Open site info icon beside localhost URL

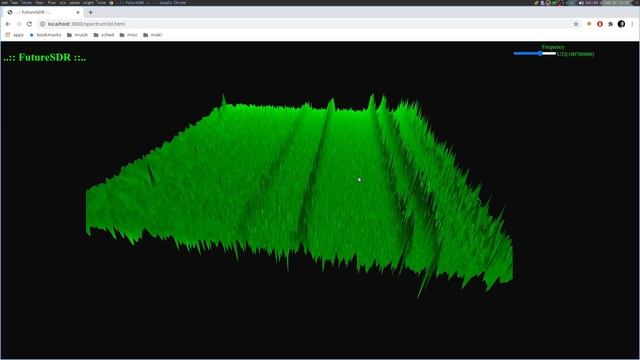pos(42,24)
